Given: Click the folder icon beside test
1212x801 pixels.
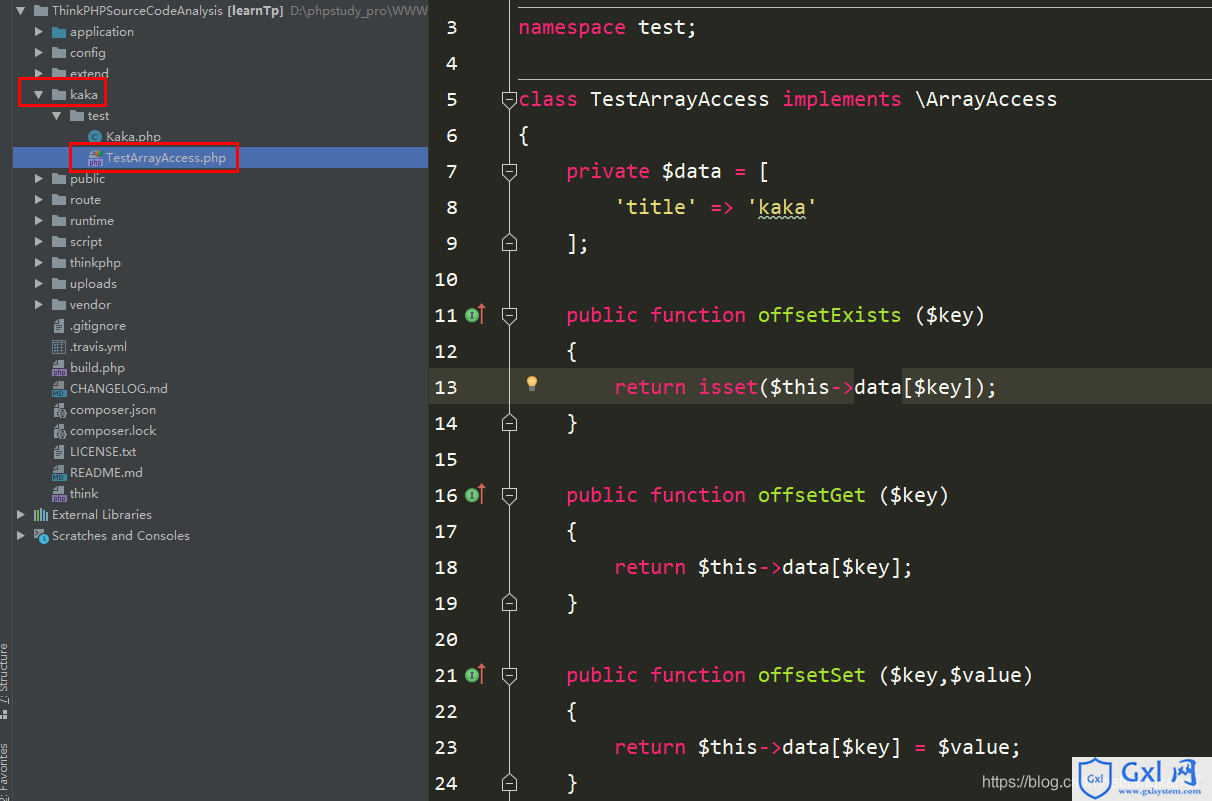Looking at the screenshot, I should pyautogui.click(x=77, y=116).
